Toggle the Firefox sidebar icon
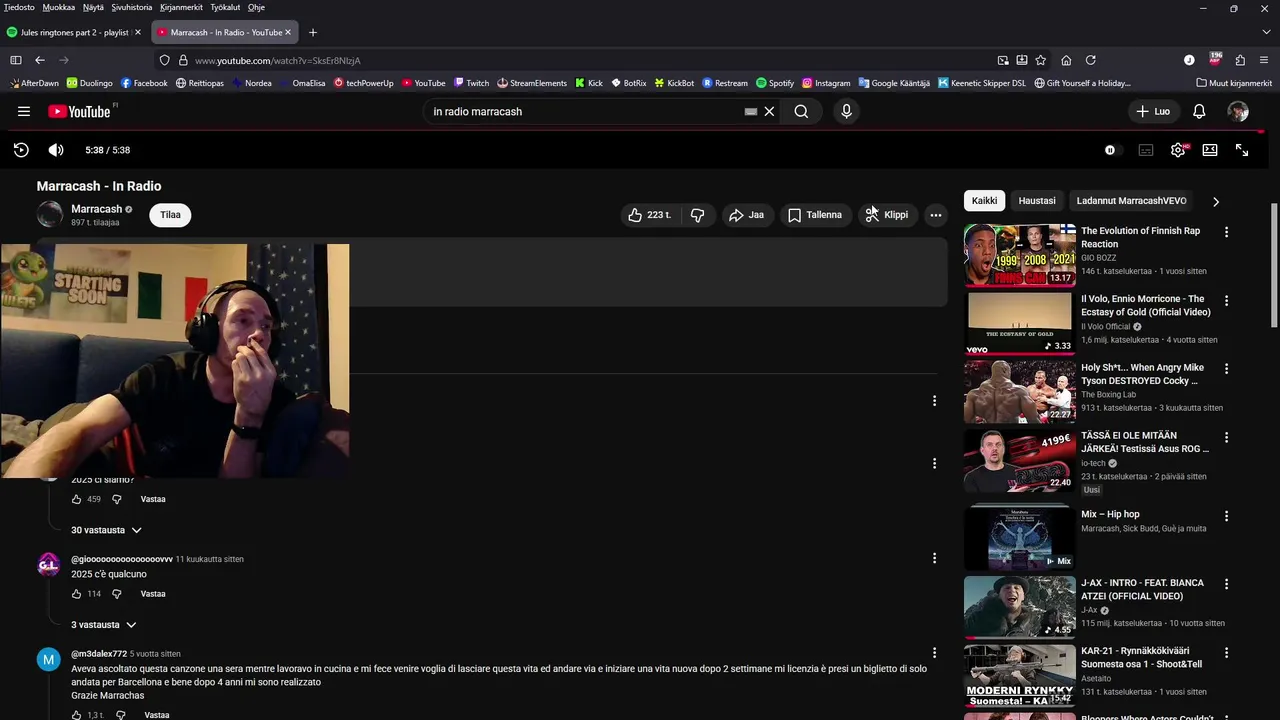Image resolution: width=1280 pixels, height=720 pixels. (x=15, y=60)
